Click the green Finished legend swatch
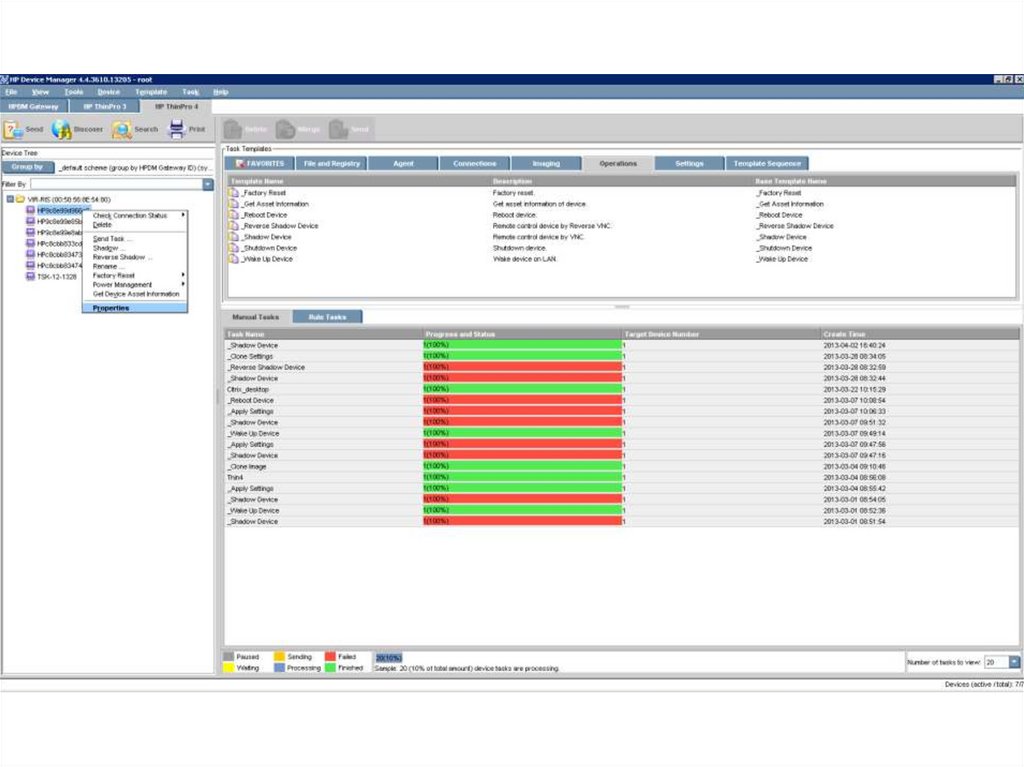 [x=330, y=668]
